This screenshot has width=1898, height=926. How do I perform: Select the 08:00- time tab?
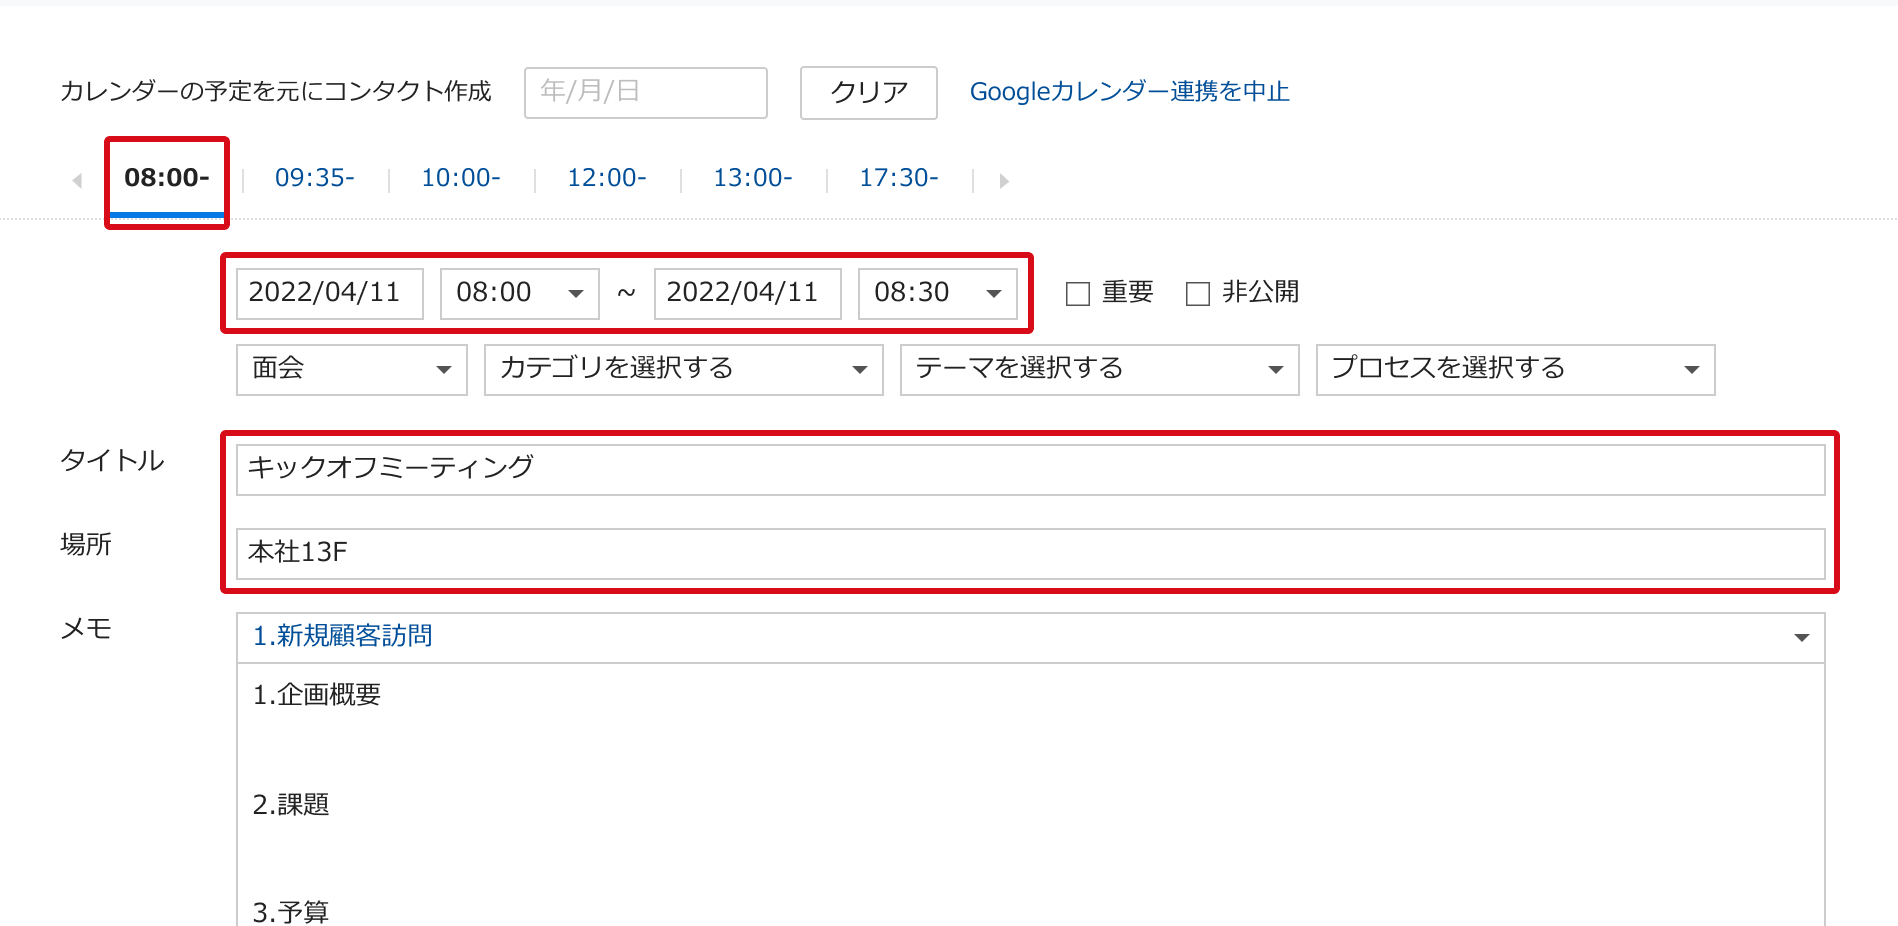(167, 178)
